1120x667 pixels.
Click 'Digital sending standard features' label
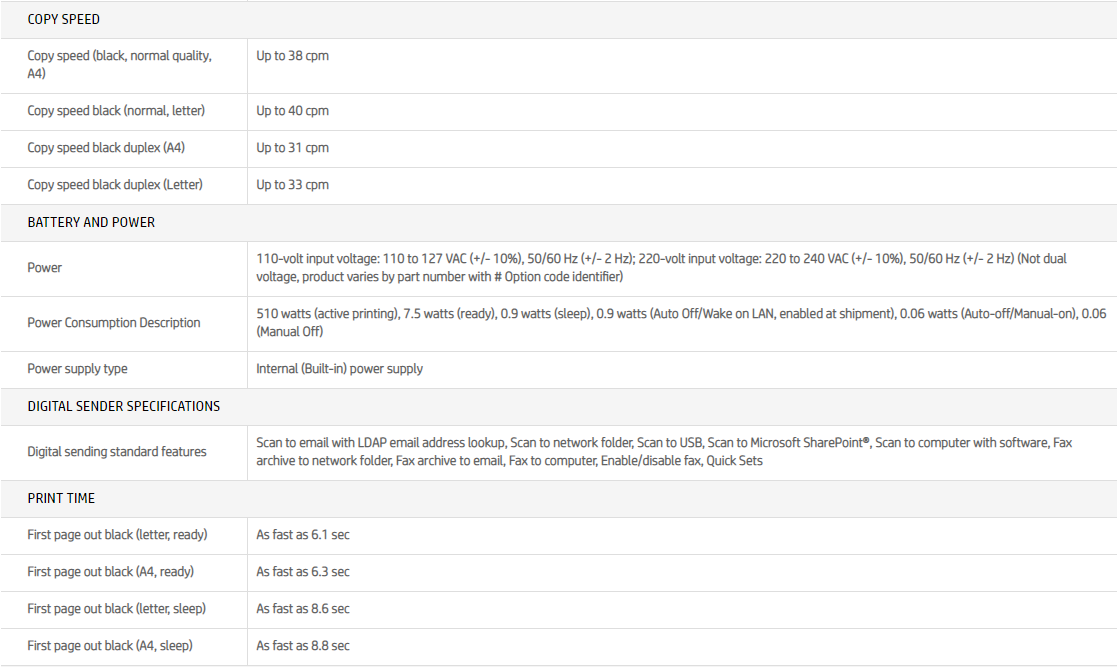coord(116,451)
